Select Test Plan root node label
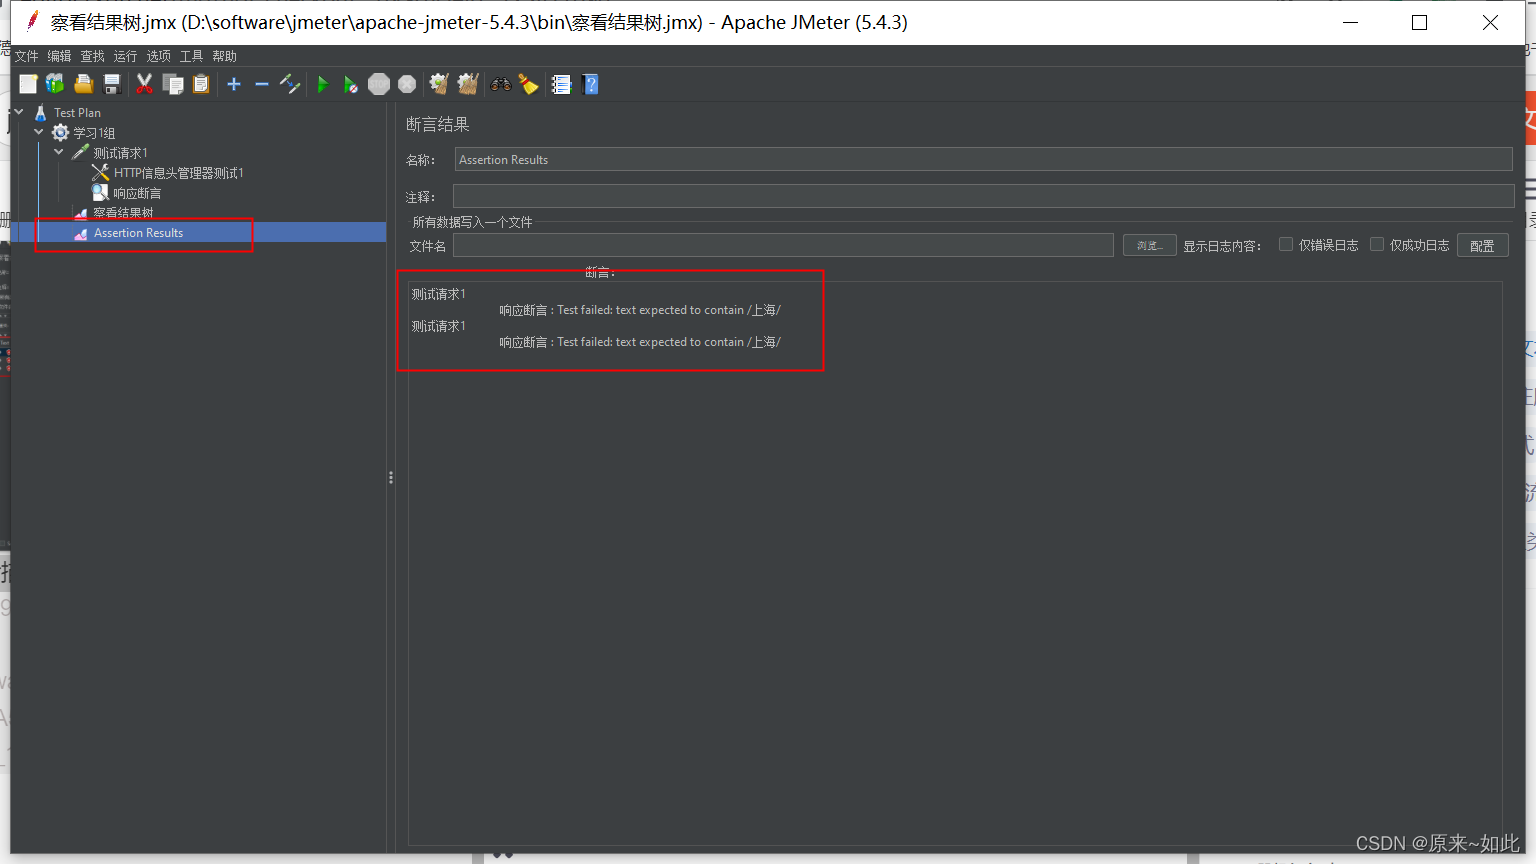 [77, 113]
